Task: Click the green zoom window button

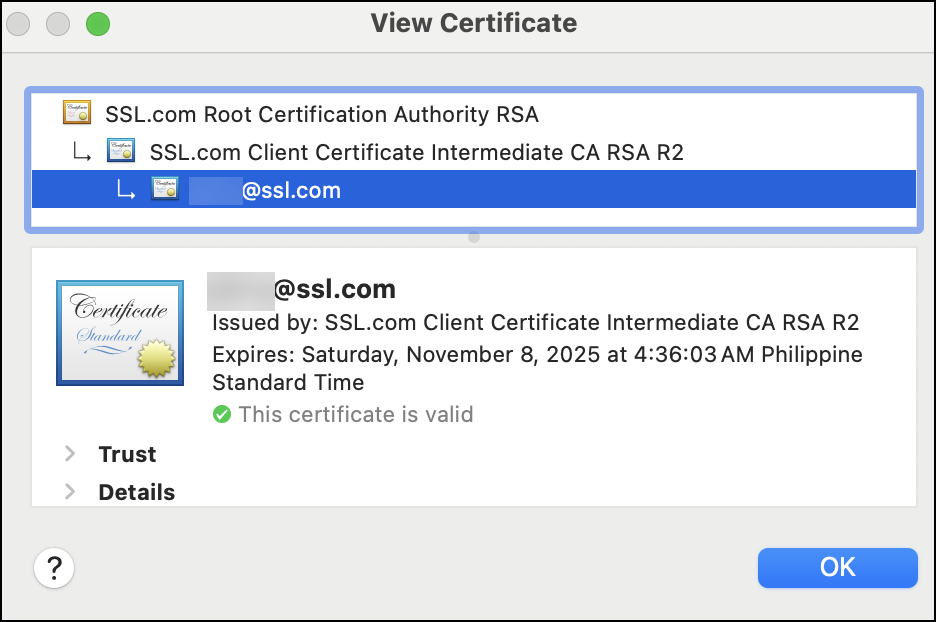Action: (x=98, y=24)
